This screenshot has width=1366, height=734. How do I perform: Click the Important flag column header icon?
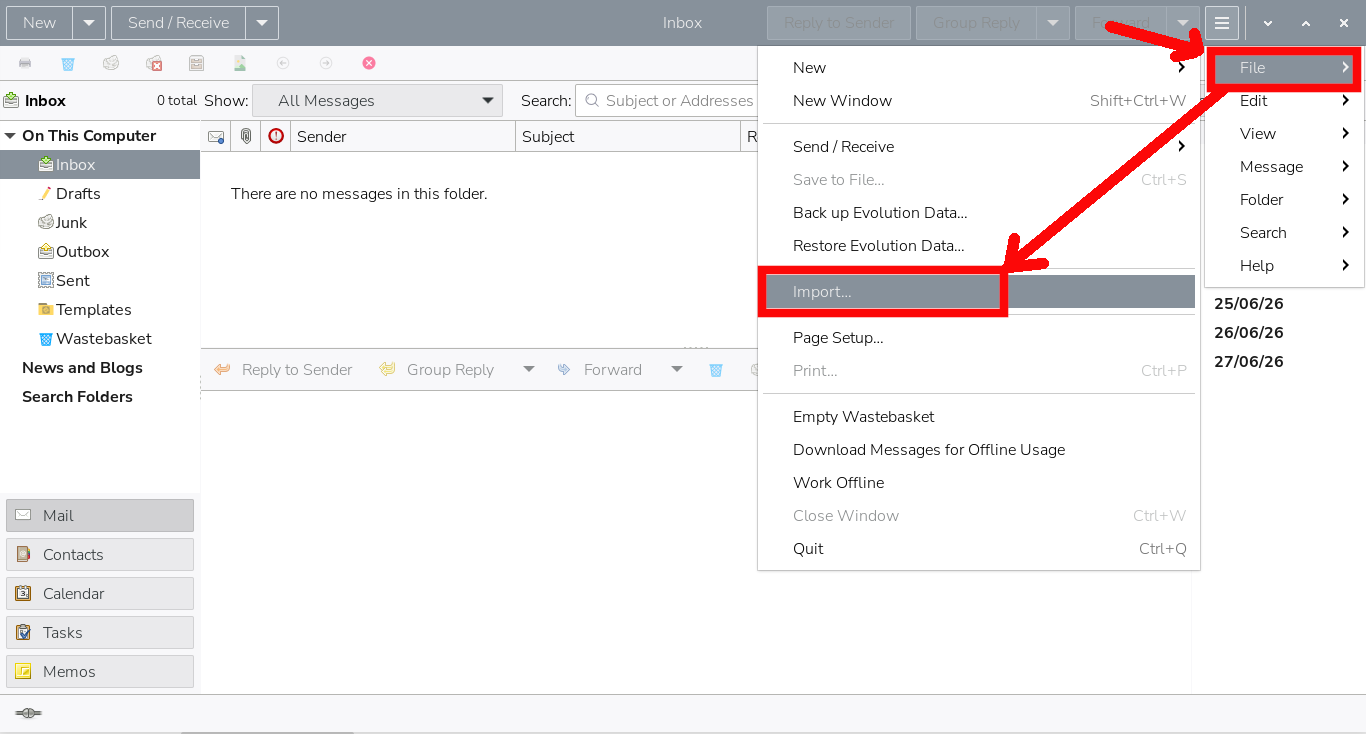[x=276, y=136]
